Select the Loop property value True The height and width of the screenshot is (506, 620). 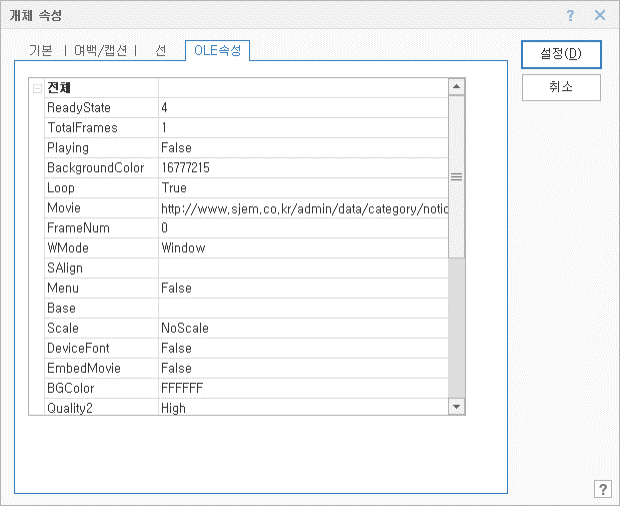pos(174,188)
